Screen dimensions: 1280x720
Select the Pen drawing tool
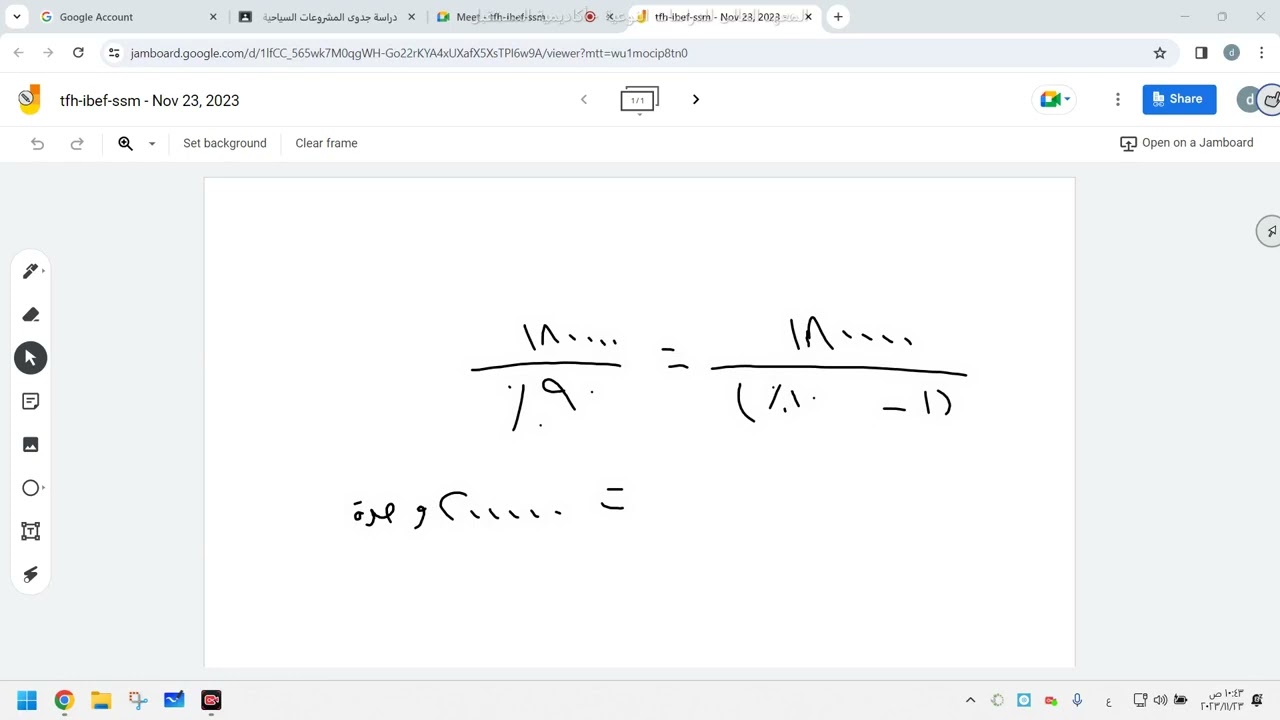point(30,271)
